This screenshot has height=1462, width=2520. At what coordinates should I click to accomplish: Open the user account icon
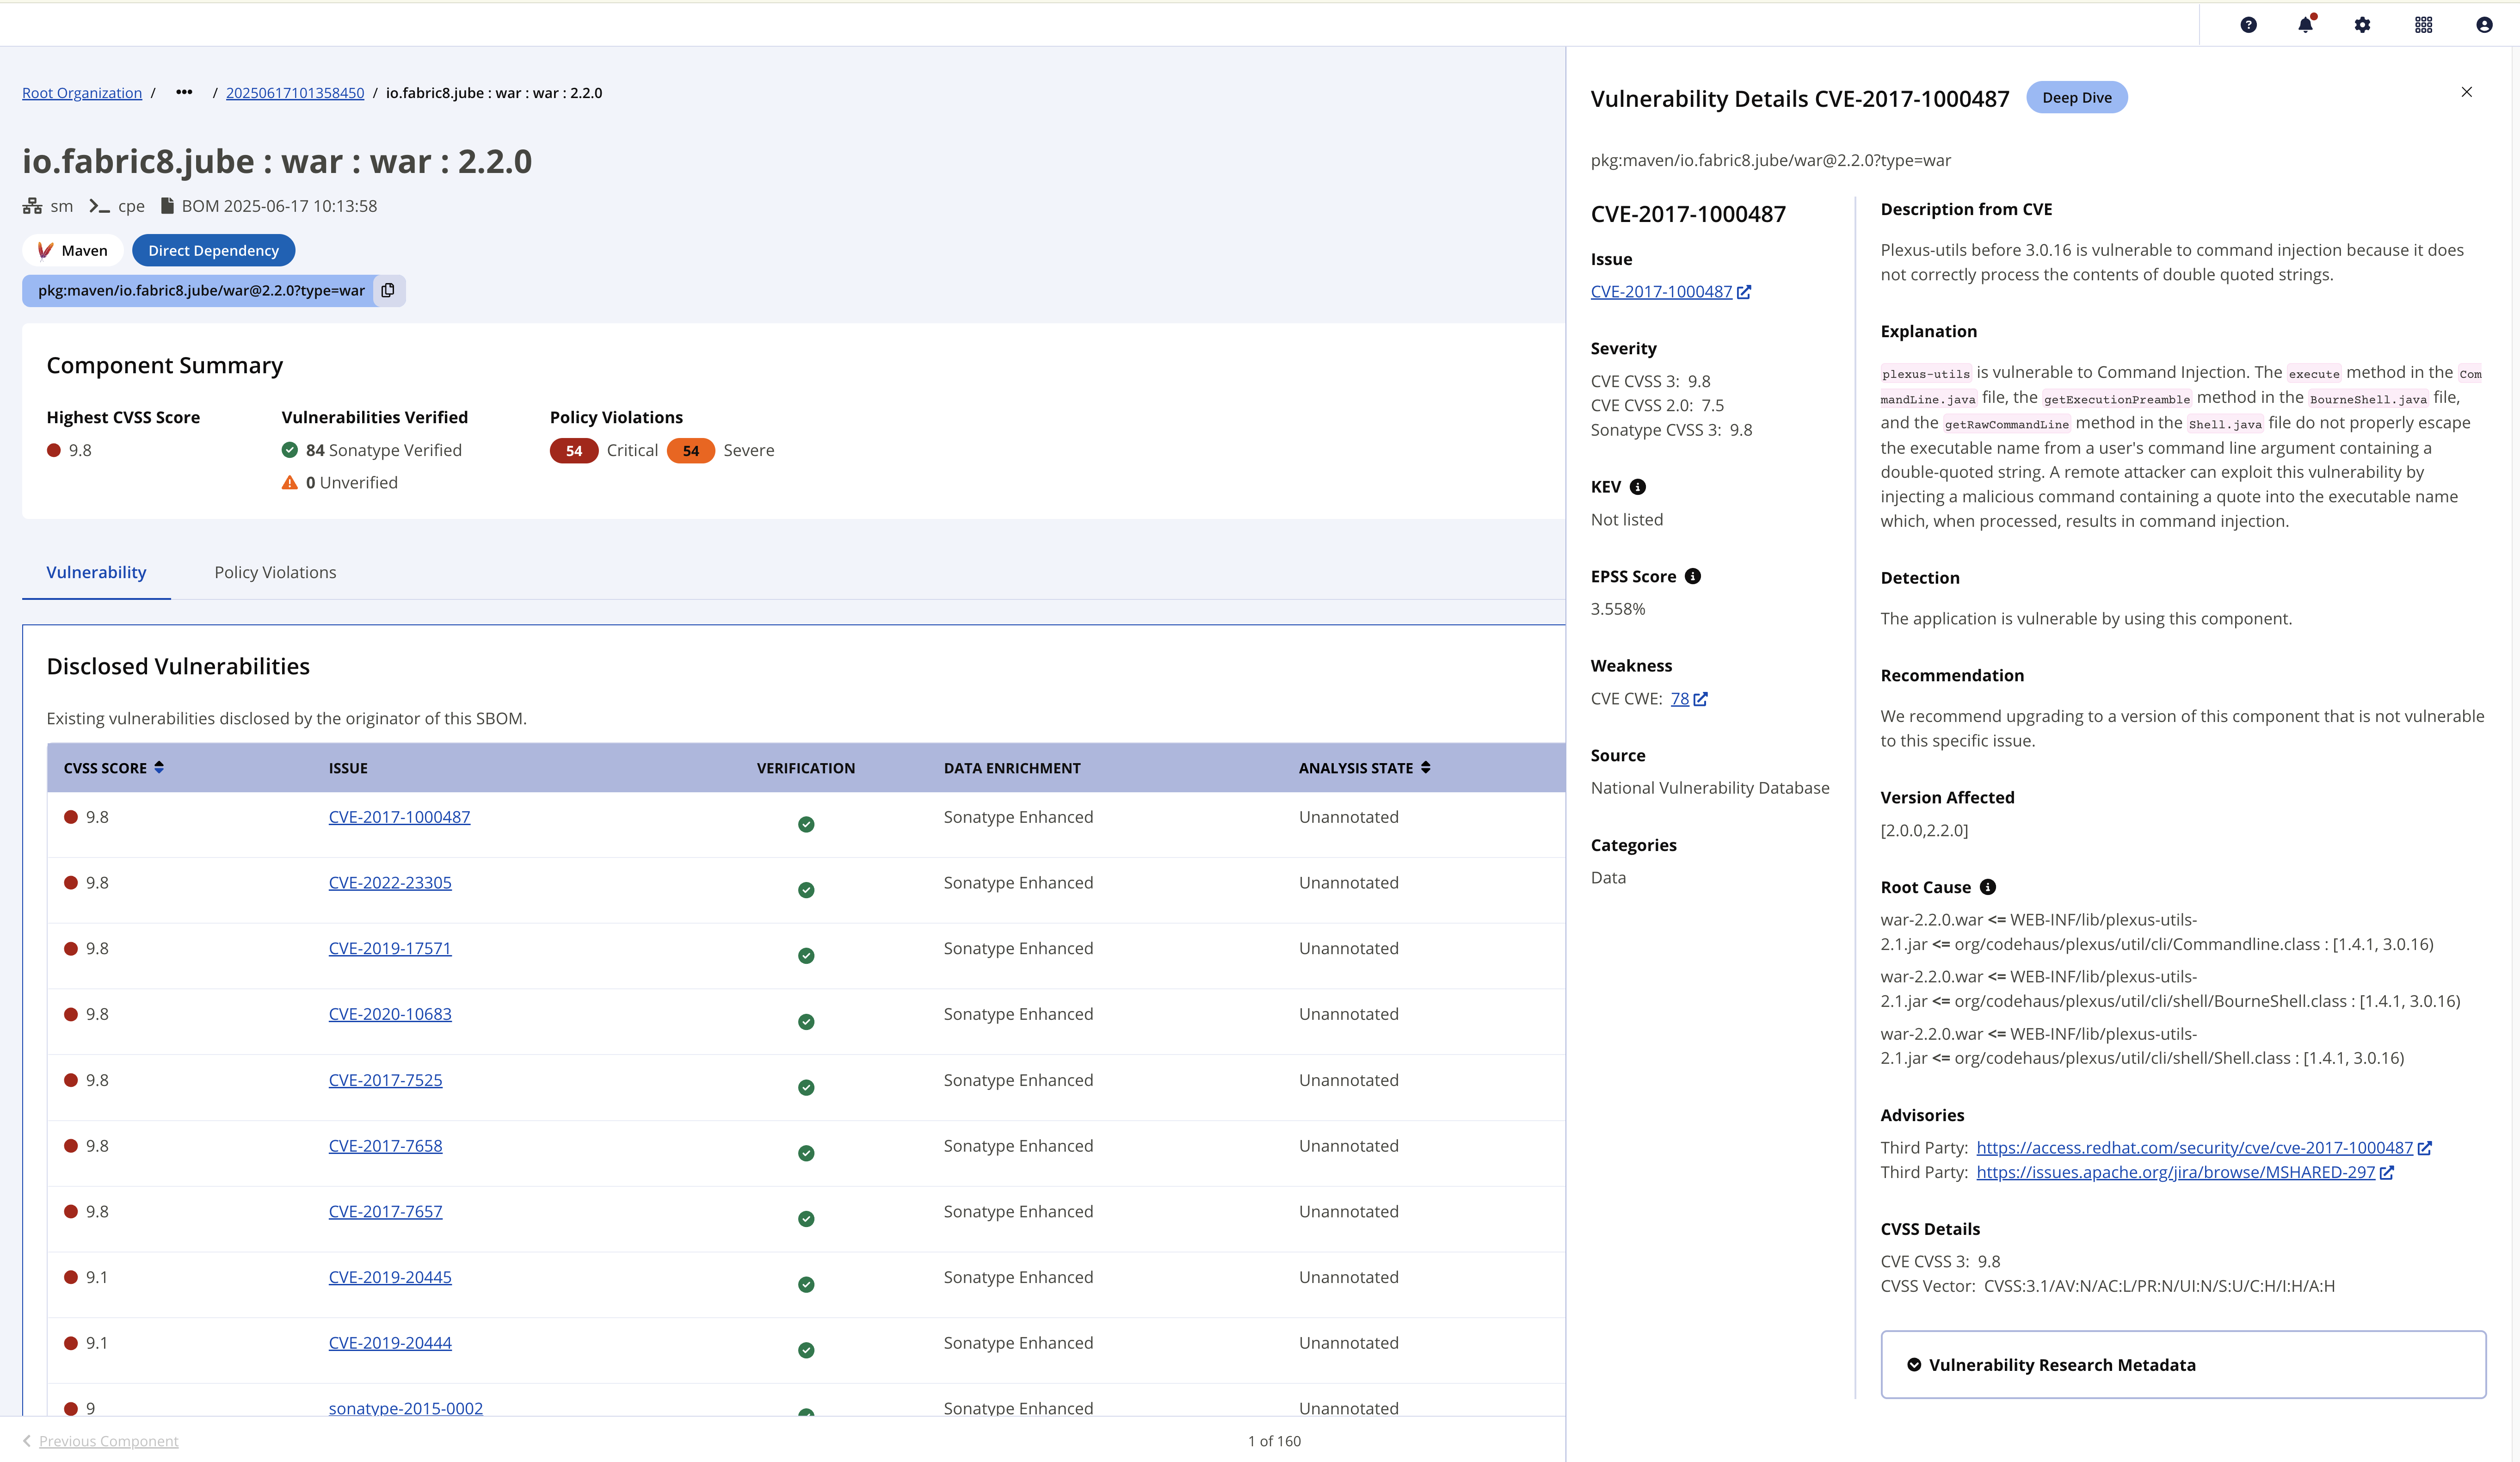2484,25
